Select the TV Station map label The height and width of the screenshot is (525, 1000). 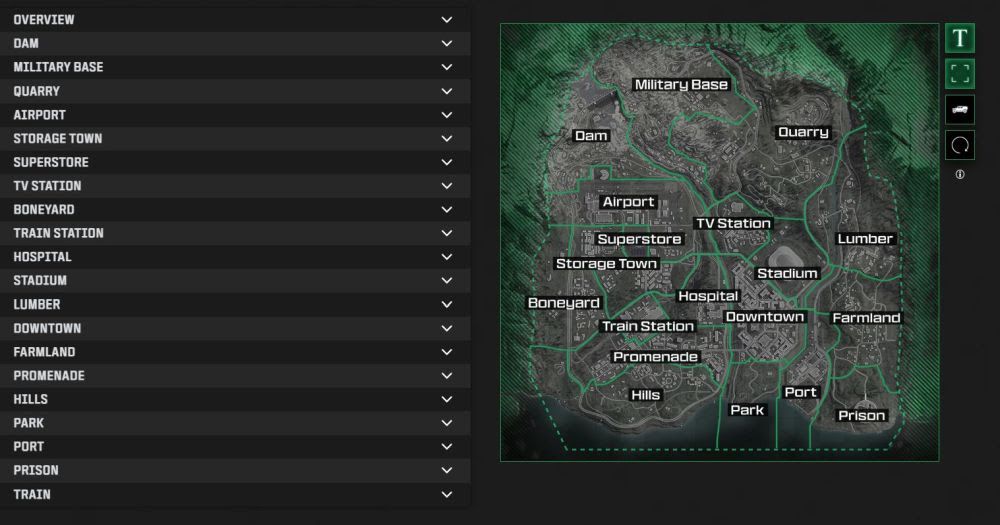(733, 223)
